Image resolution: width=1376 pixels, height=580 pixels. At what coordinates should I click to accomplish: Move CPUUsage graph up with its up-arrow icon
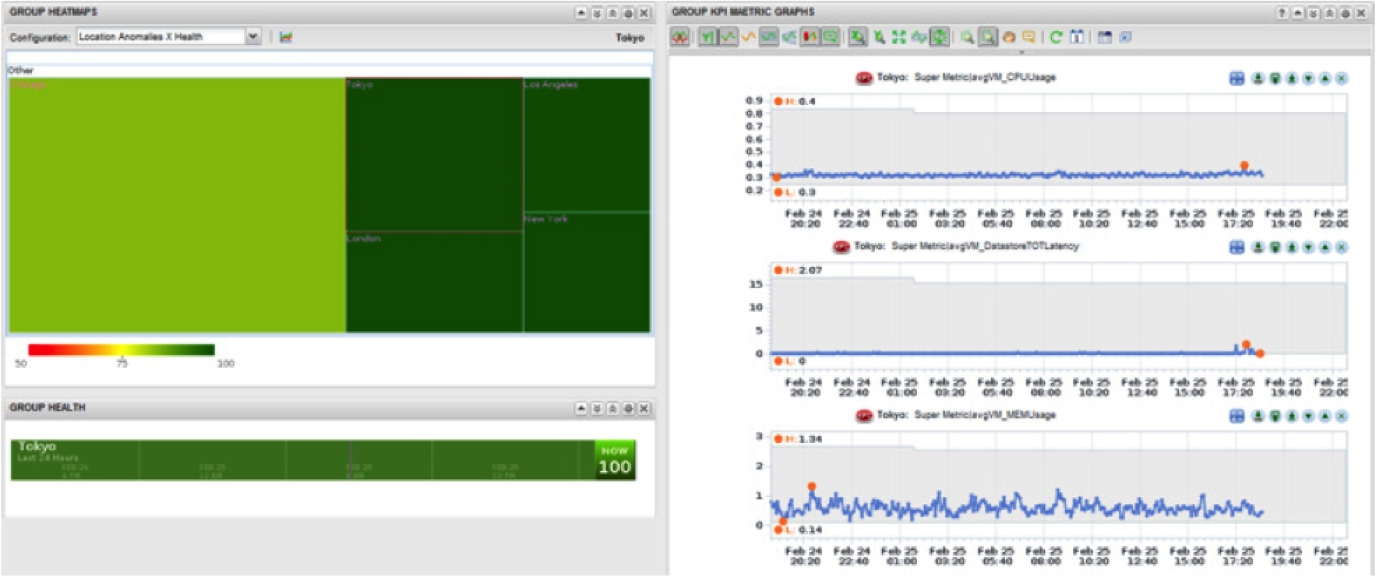click(x=1325, y=78)
